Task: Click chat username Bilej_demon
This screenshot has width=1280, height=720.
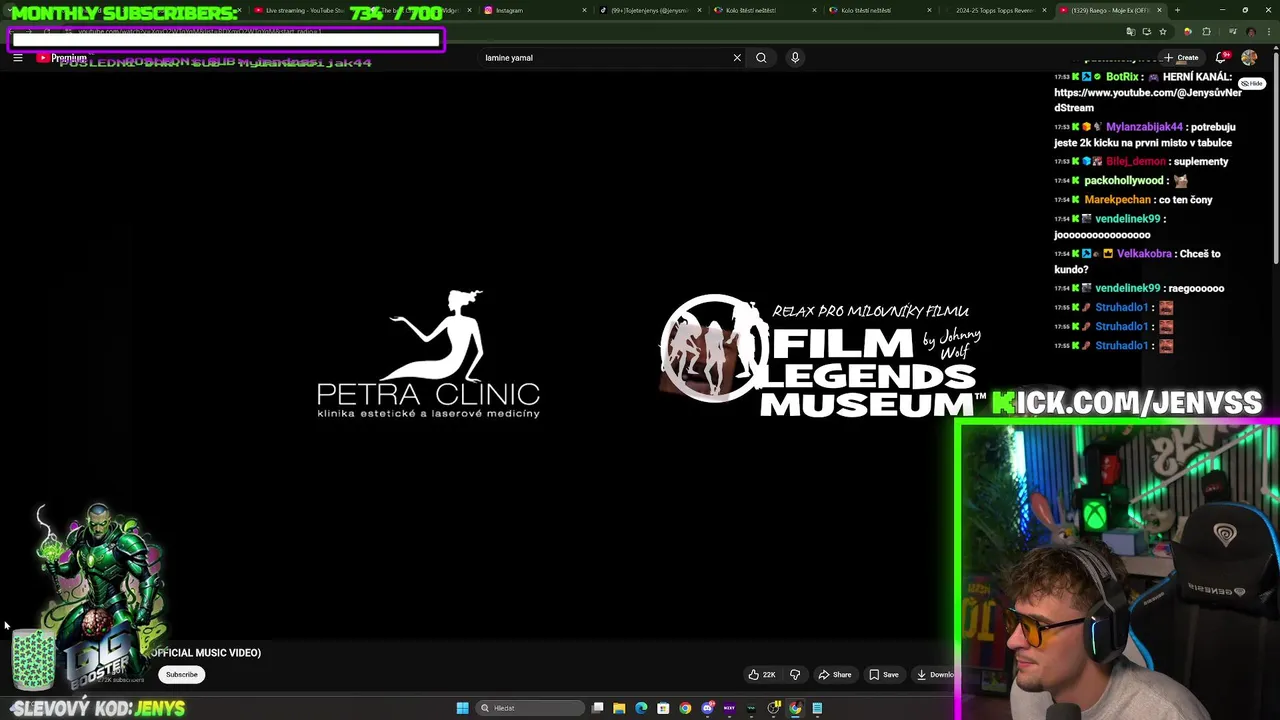Action: pyautogui.click(x=1136, y=162)
